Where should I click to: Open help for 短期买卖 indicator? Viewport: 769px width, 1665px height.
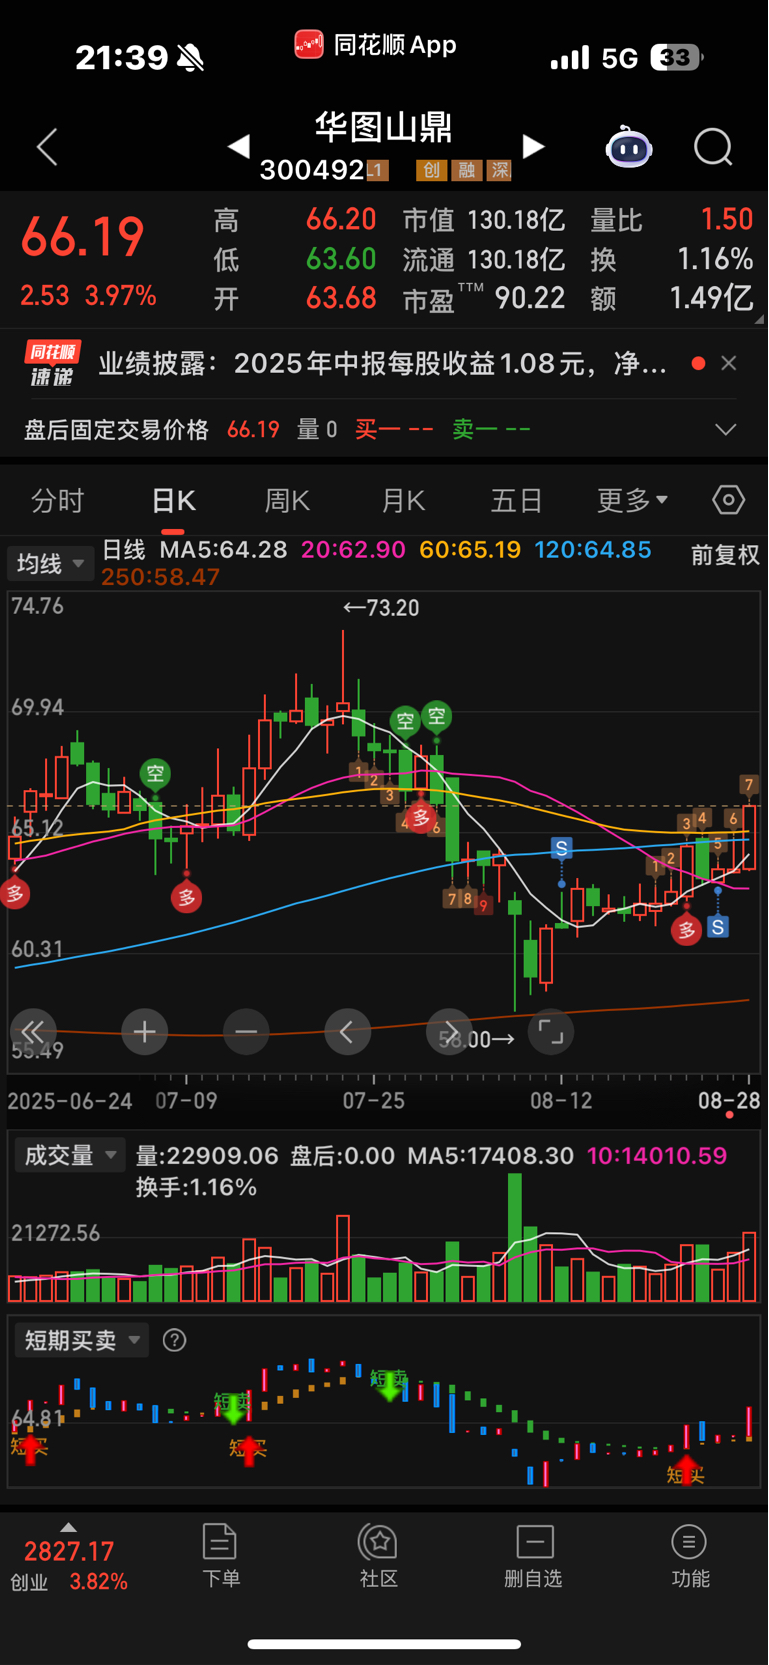(x=175, y=1340)
